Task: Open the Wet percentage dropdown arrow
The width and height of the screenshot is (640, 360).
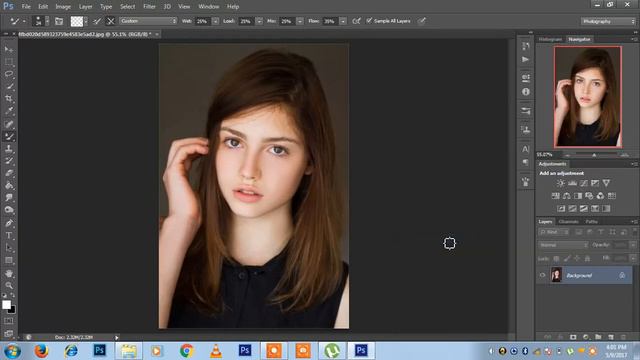Action: [x=216, y=21]
